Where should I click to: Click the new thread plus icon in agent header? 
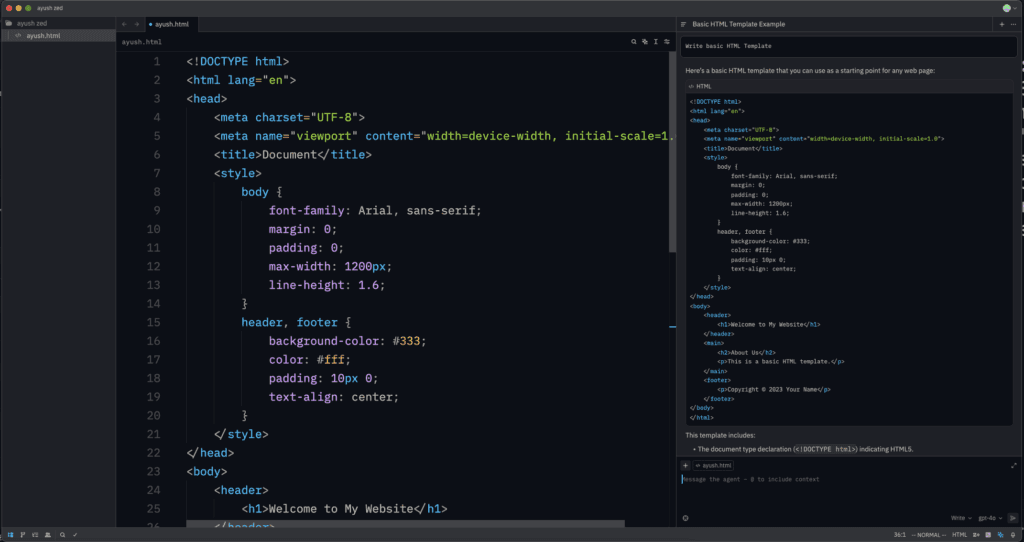(1001, 24)
